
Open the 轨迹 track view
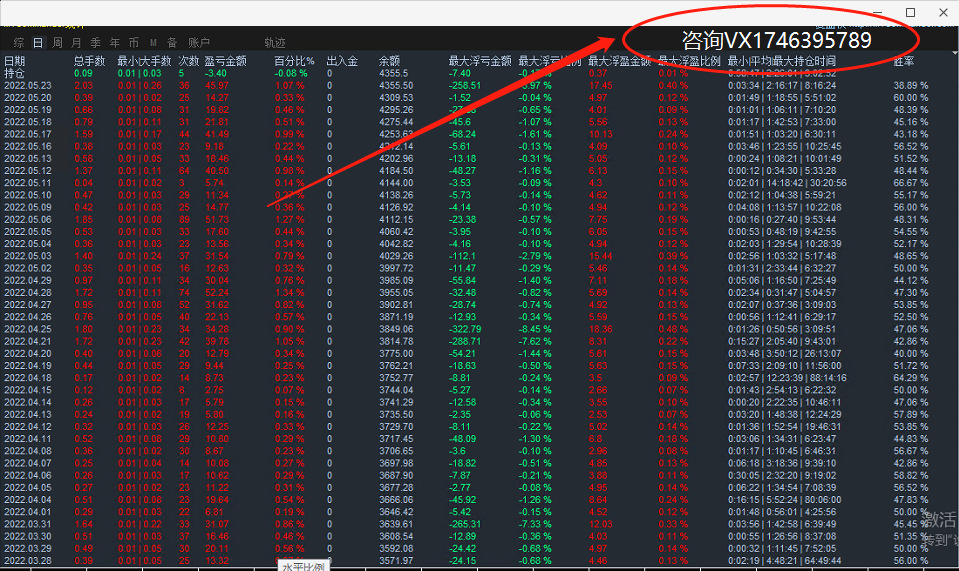[274, 43]
